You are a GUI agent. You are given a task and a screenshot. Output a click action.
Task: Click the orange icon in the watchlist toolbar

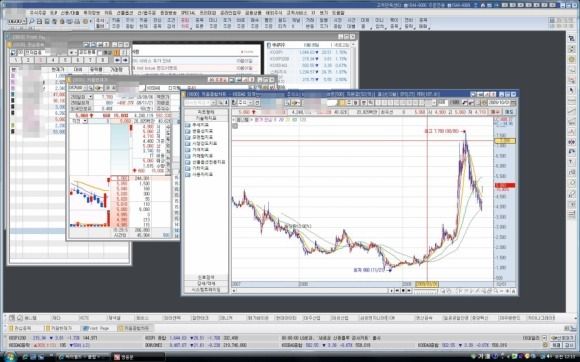click(x=117, y=53)
